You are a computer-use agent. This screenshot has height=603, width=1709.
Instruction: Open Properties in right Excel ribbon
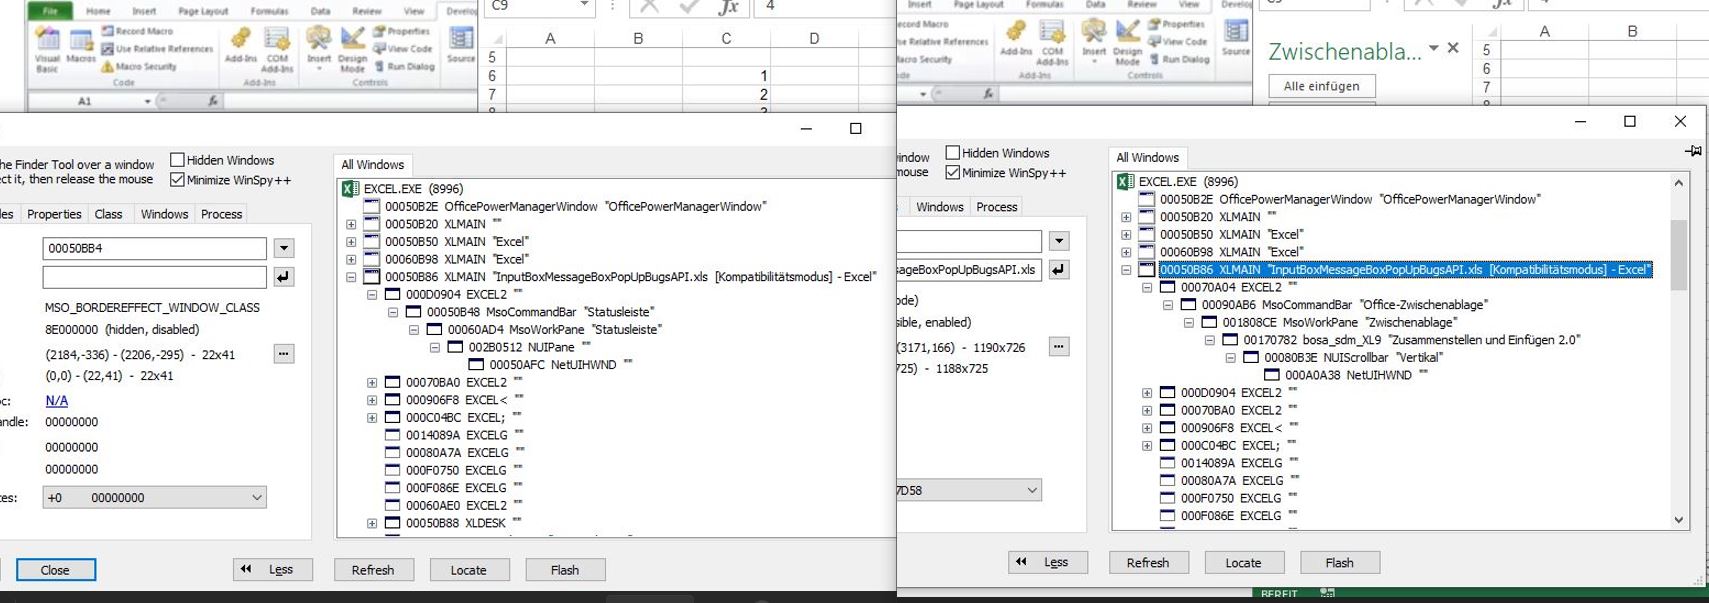coord(1176,24)
